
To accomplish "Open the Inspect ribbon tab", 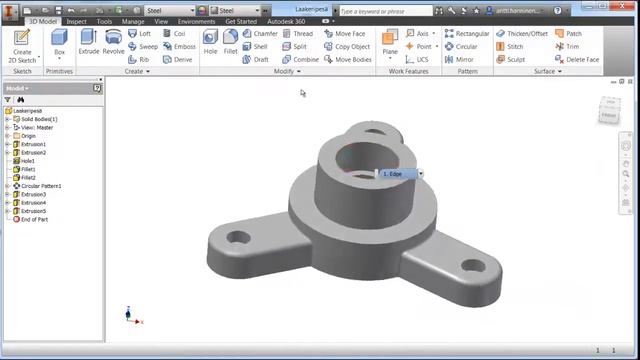I will [76, 21].
